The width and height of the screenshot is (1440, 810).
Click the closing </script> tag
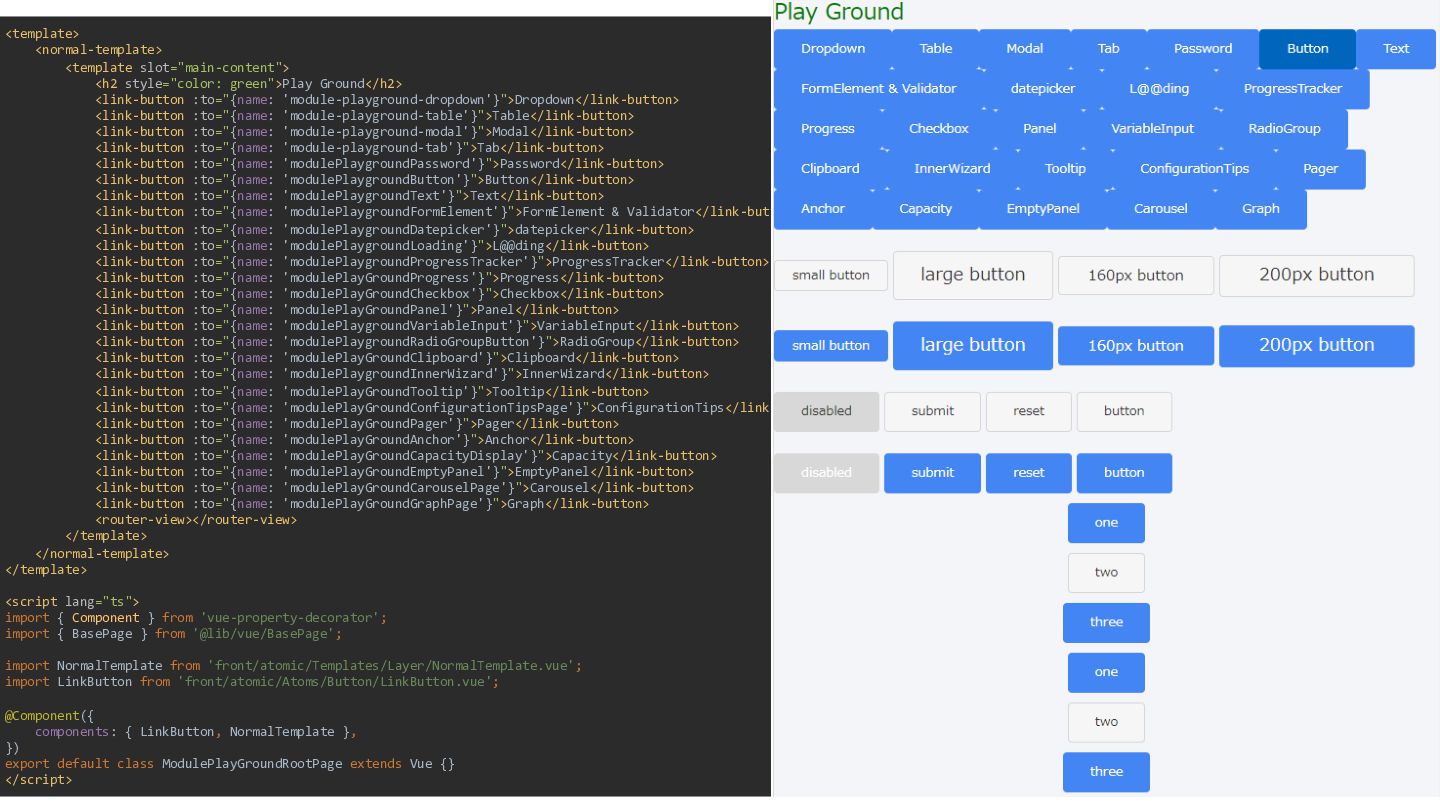pos(39,780)
